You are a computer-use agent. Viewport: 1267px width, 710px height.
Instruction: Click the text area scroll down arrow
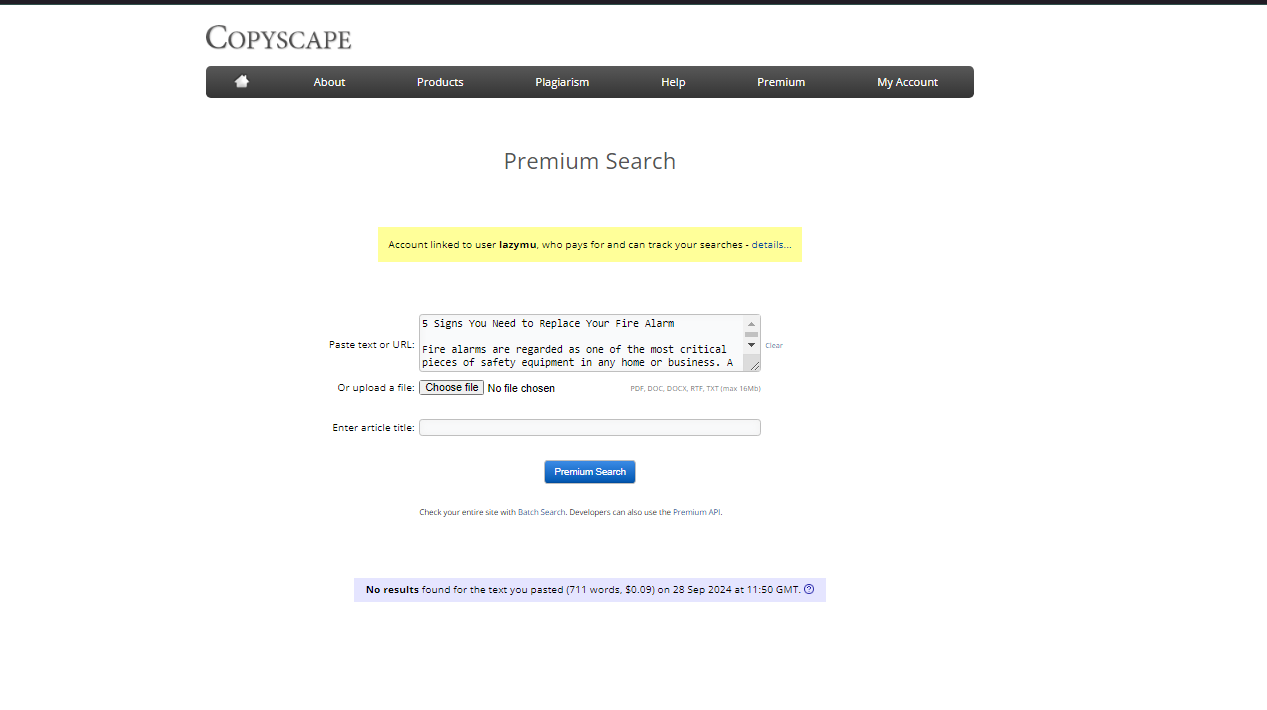point(752,345)
